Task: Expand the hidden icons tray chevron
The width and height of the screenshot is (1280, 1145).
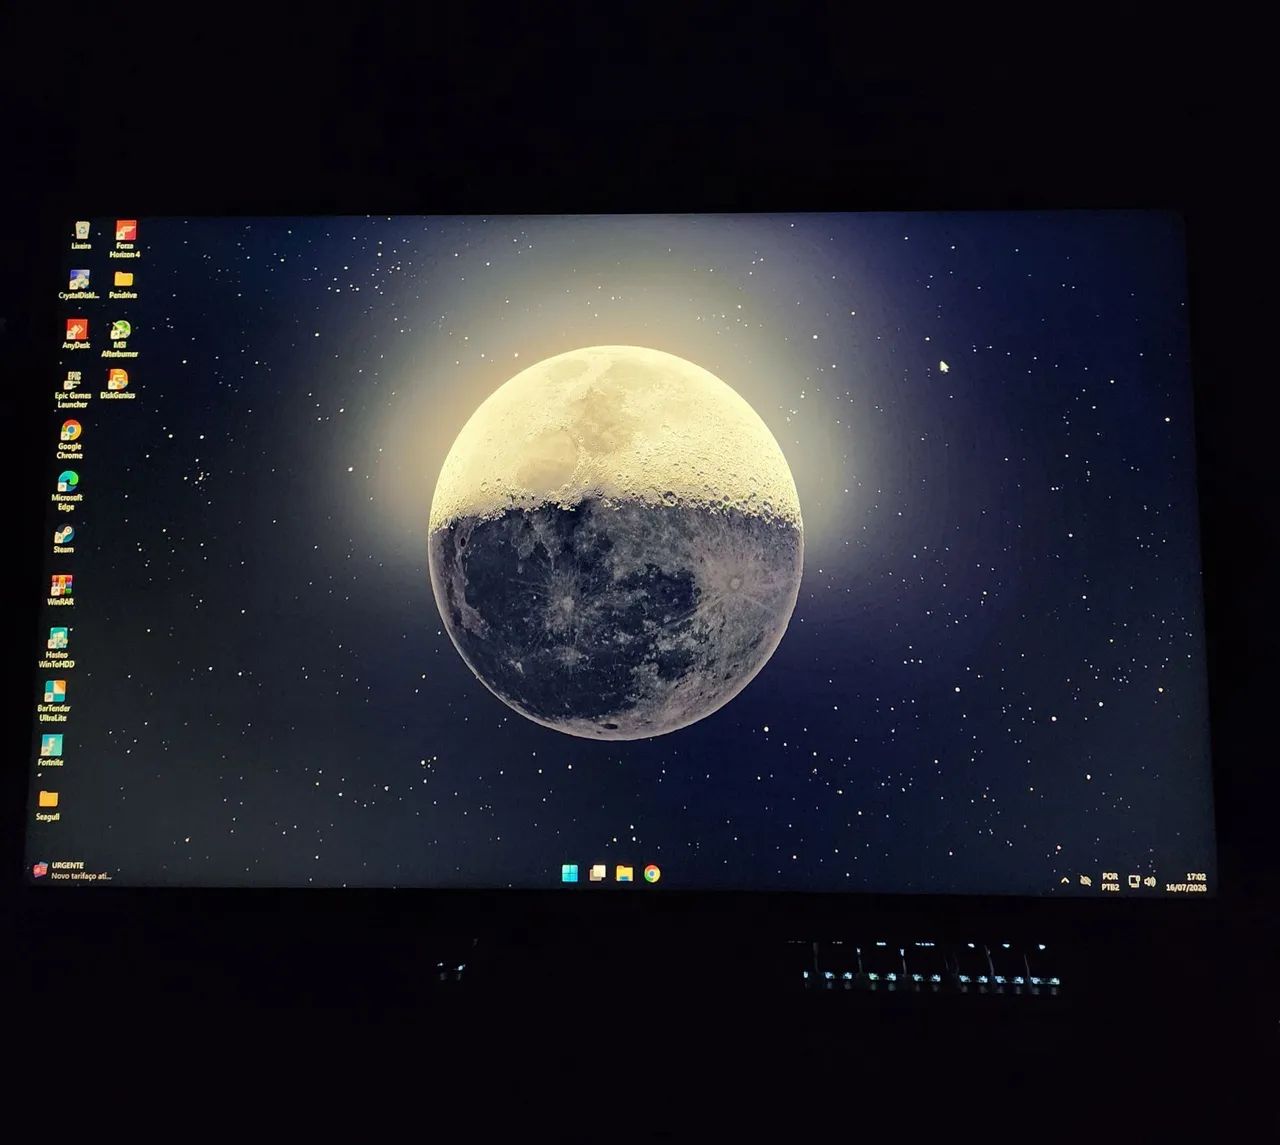Action: (1064, 881)
